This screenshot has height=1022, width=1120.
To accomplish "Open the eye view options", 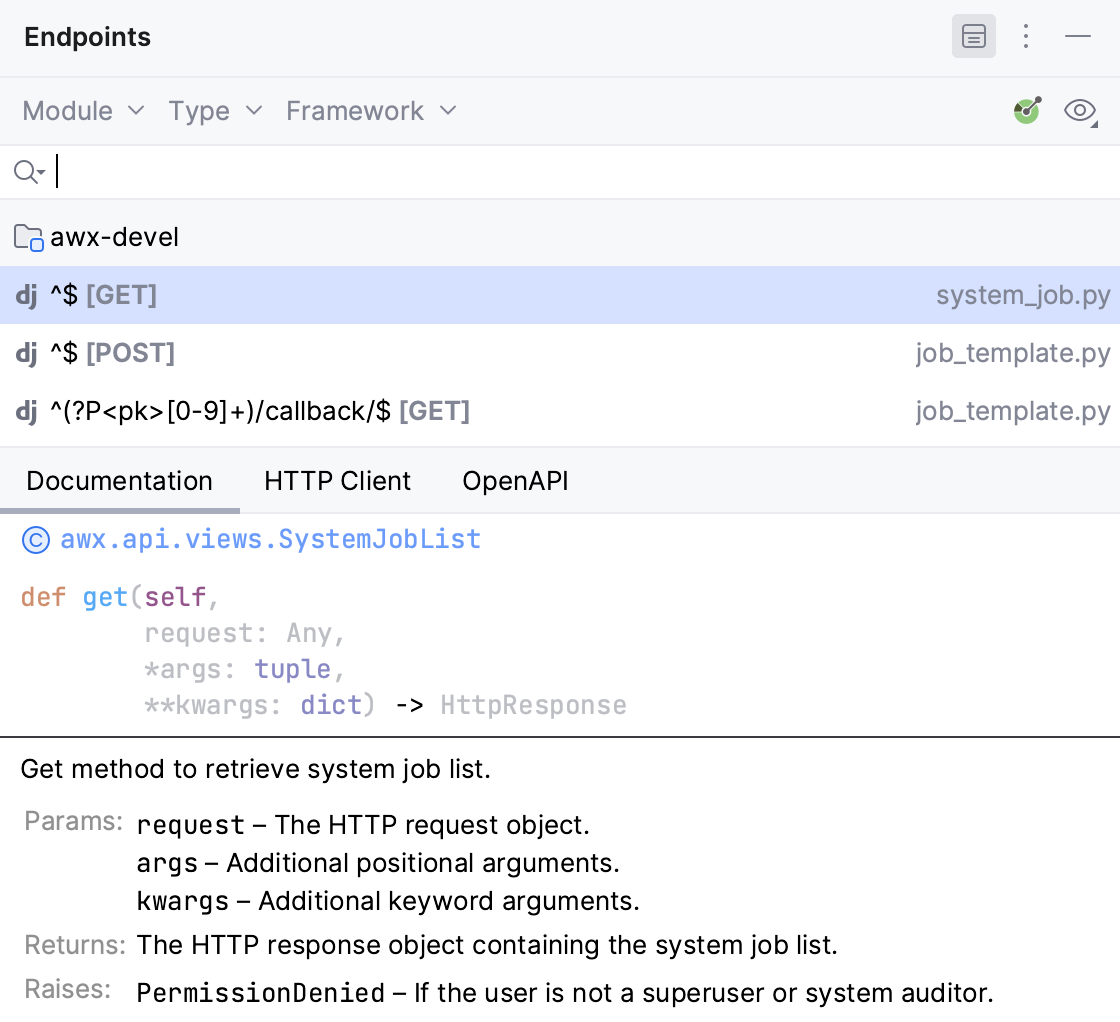I will point(1080,111).
